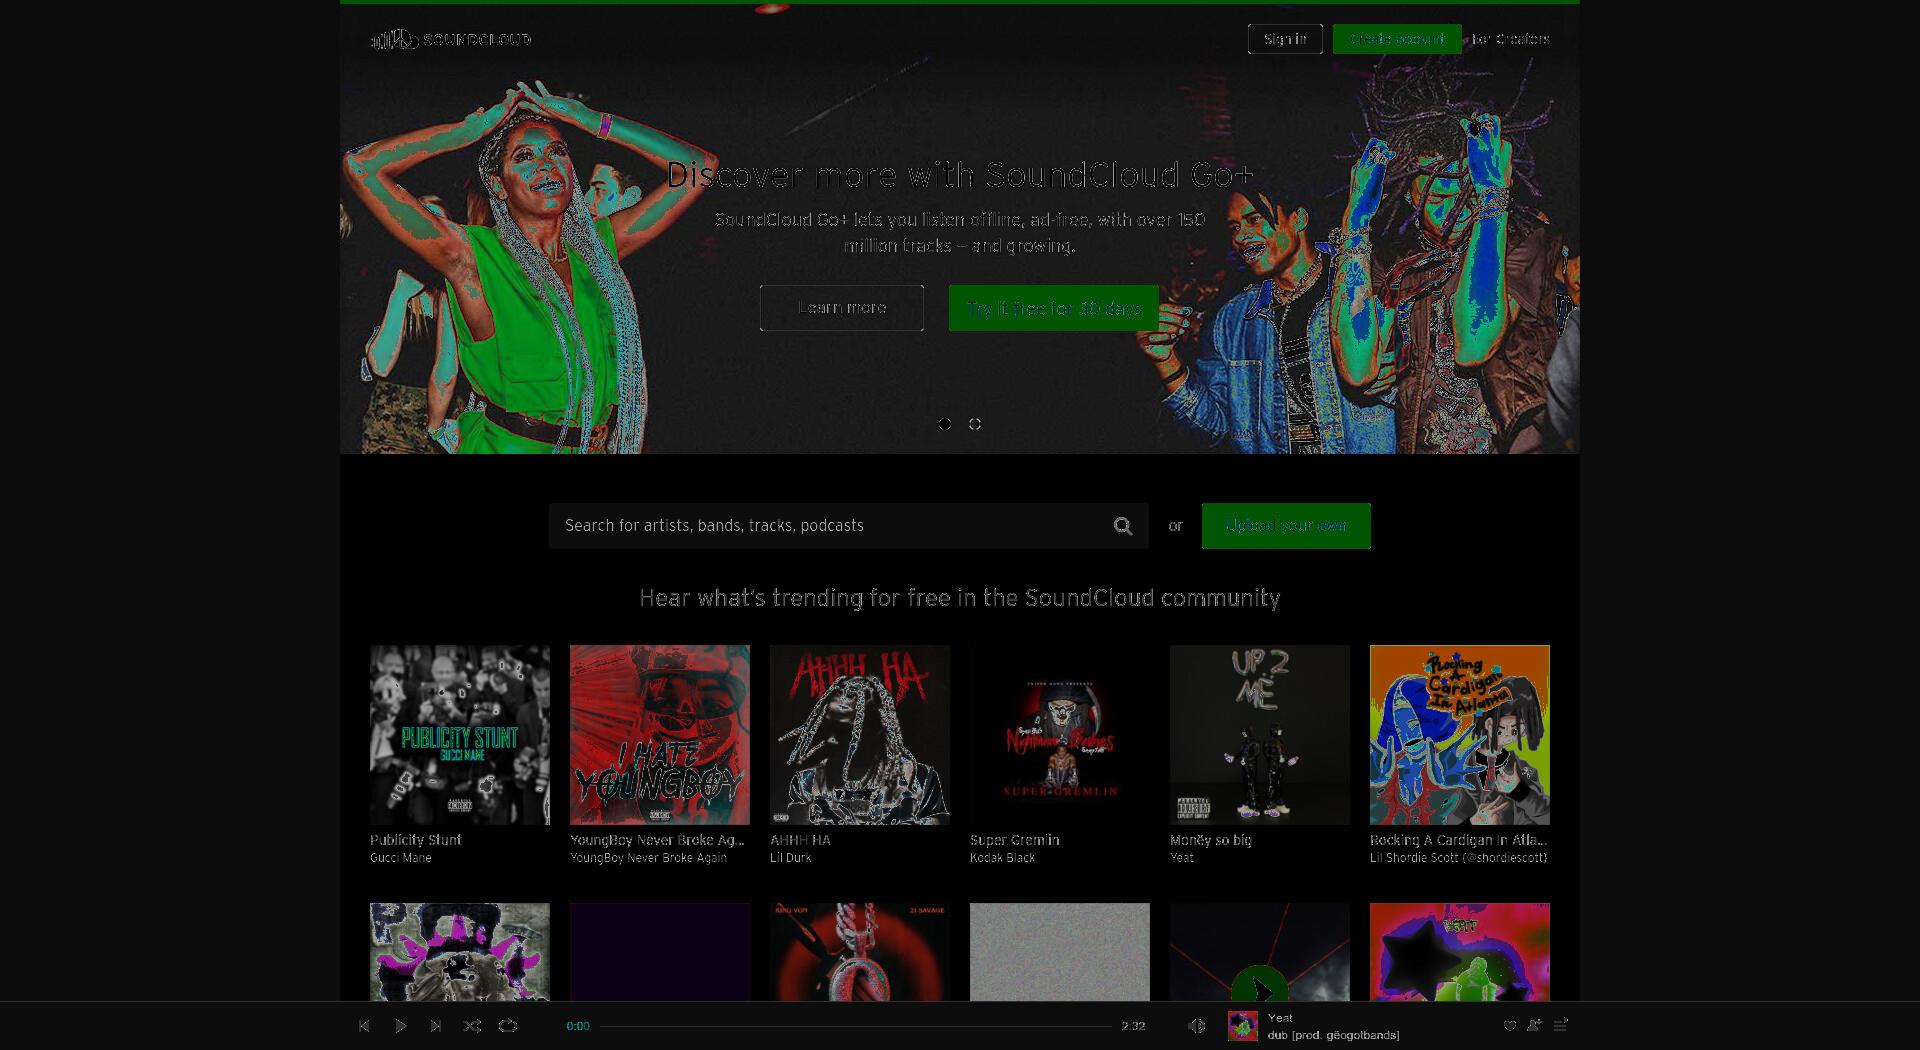Viewport: 1920px width, 1050px height.
Task: Open the Super Gremlin album cover
Action: tap(1060, 735)
